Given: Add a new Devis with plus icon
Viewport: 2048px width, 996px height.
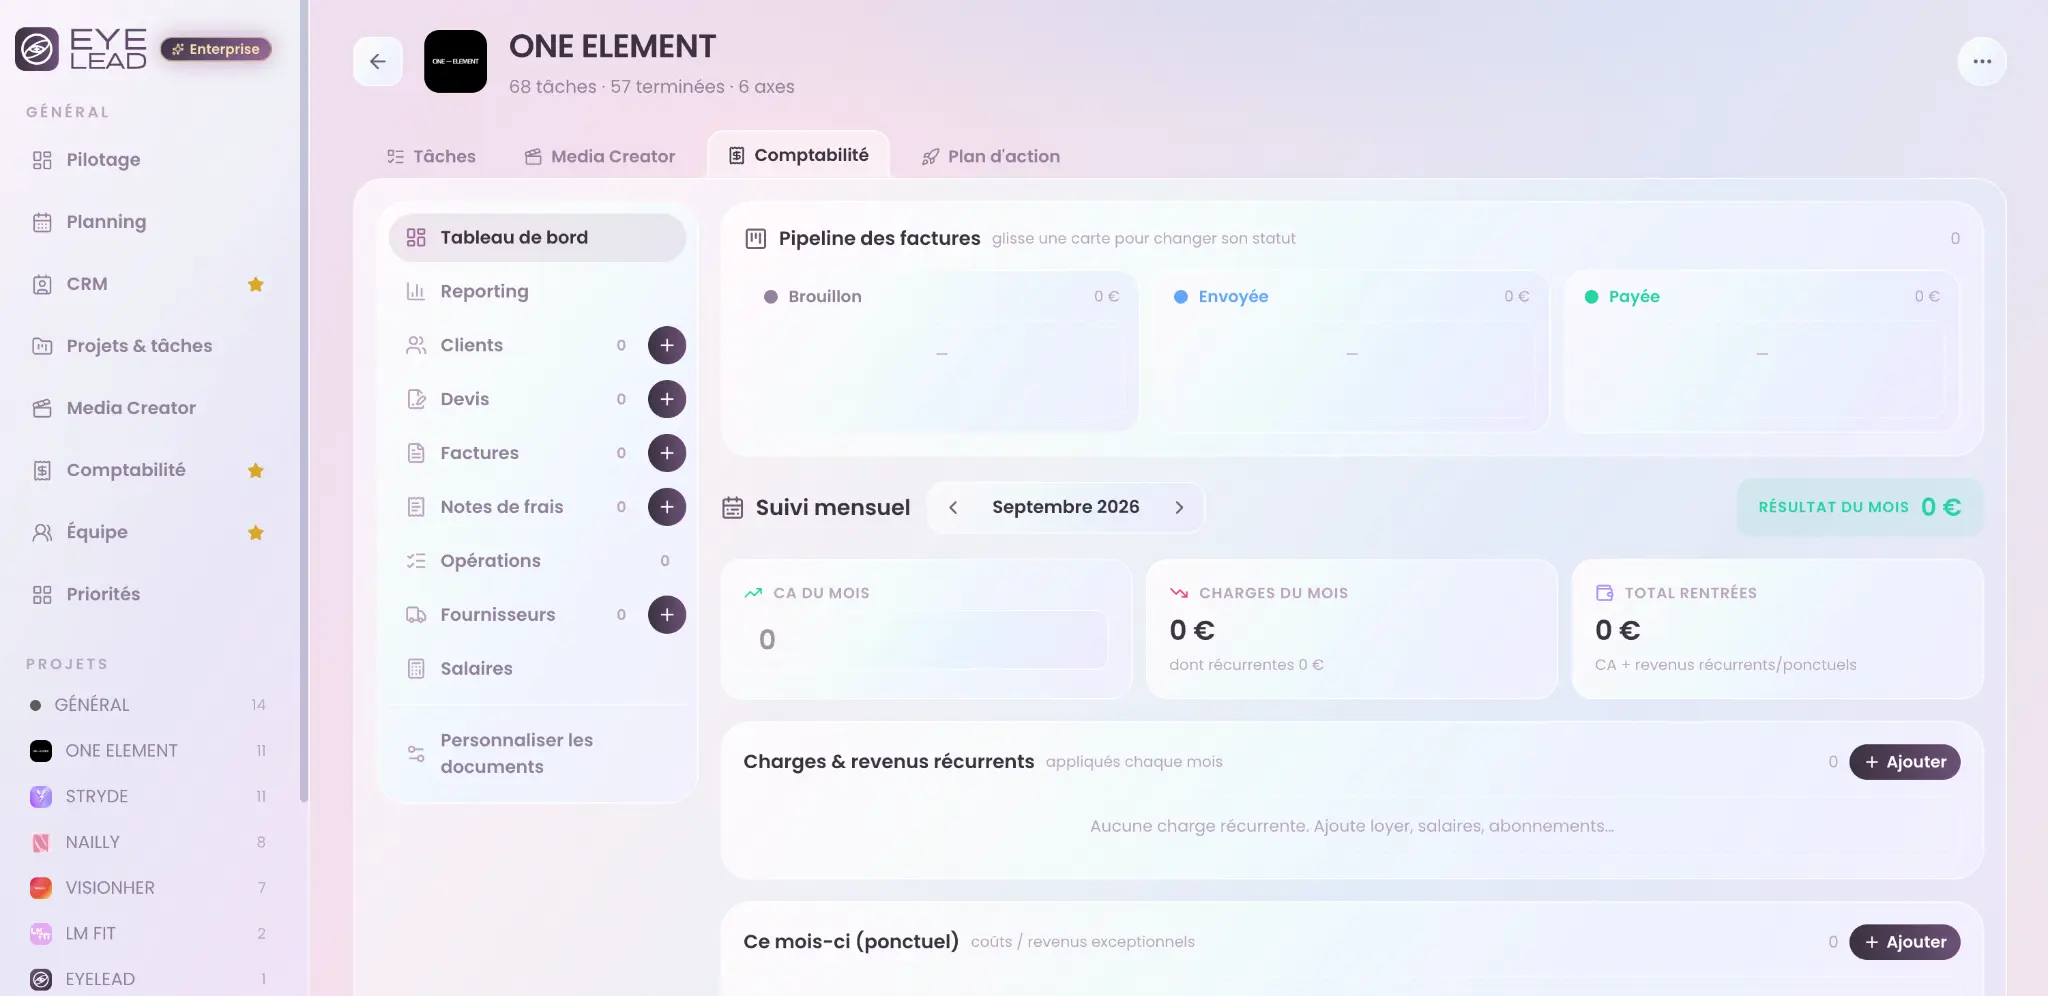Looking at the screenshot, I should 667,399.
